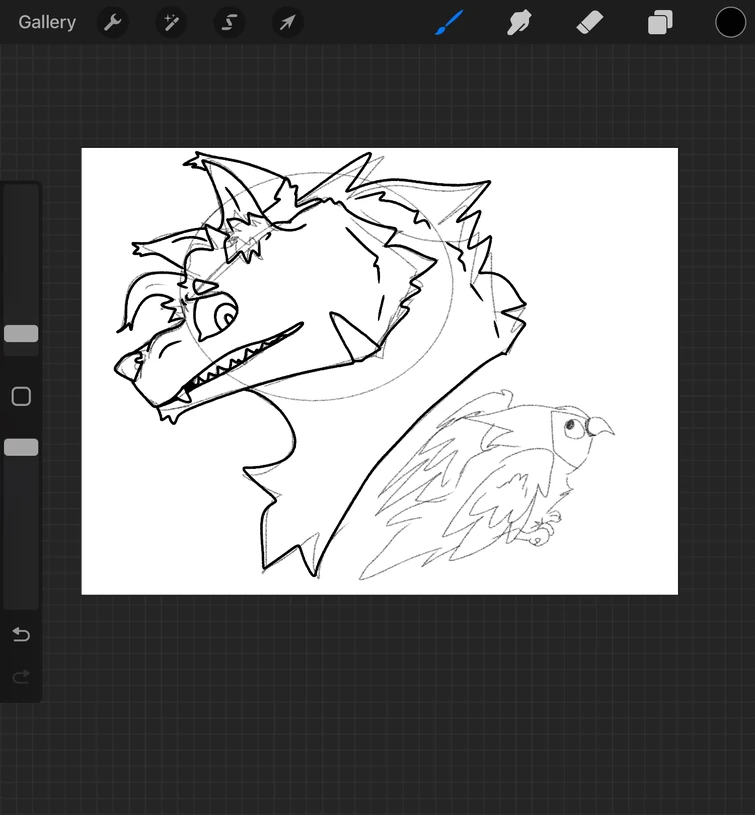Tap the brush opacity slider handle

pyautogui.click(x=21, y=447)
